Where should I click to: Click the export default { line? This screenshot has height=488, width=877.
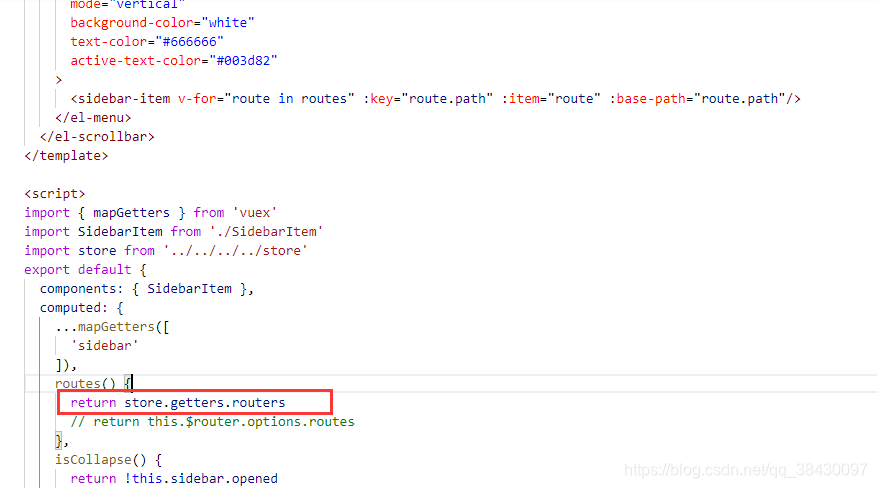tap(86, 270)
